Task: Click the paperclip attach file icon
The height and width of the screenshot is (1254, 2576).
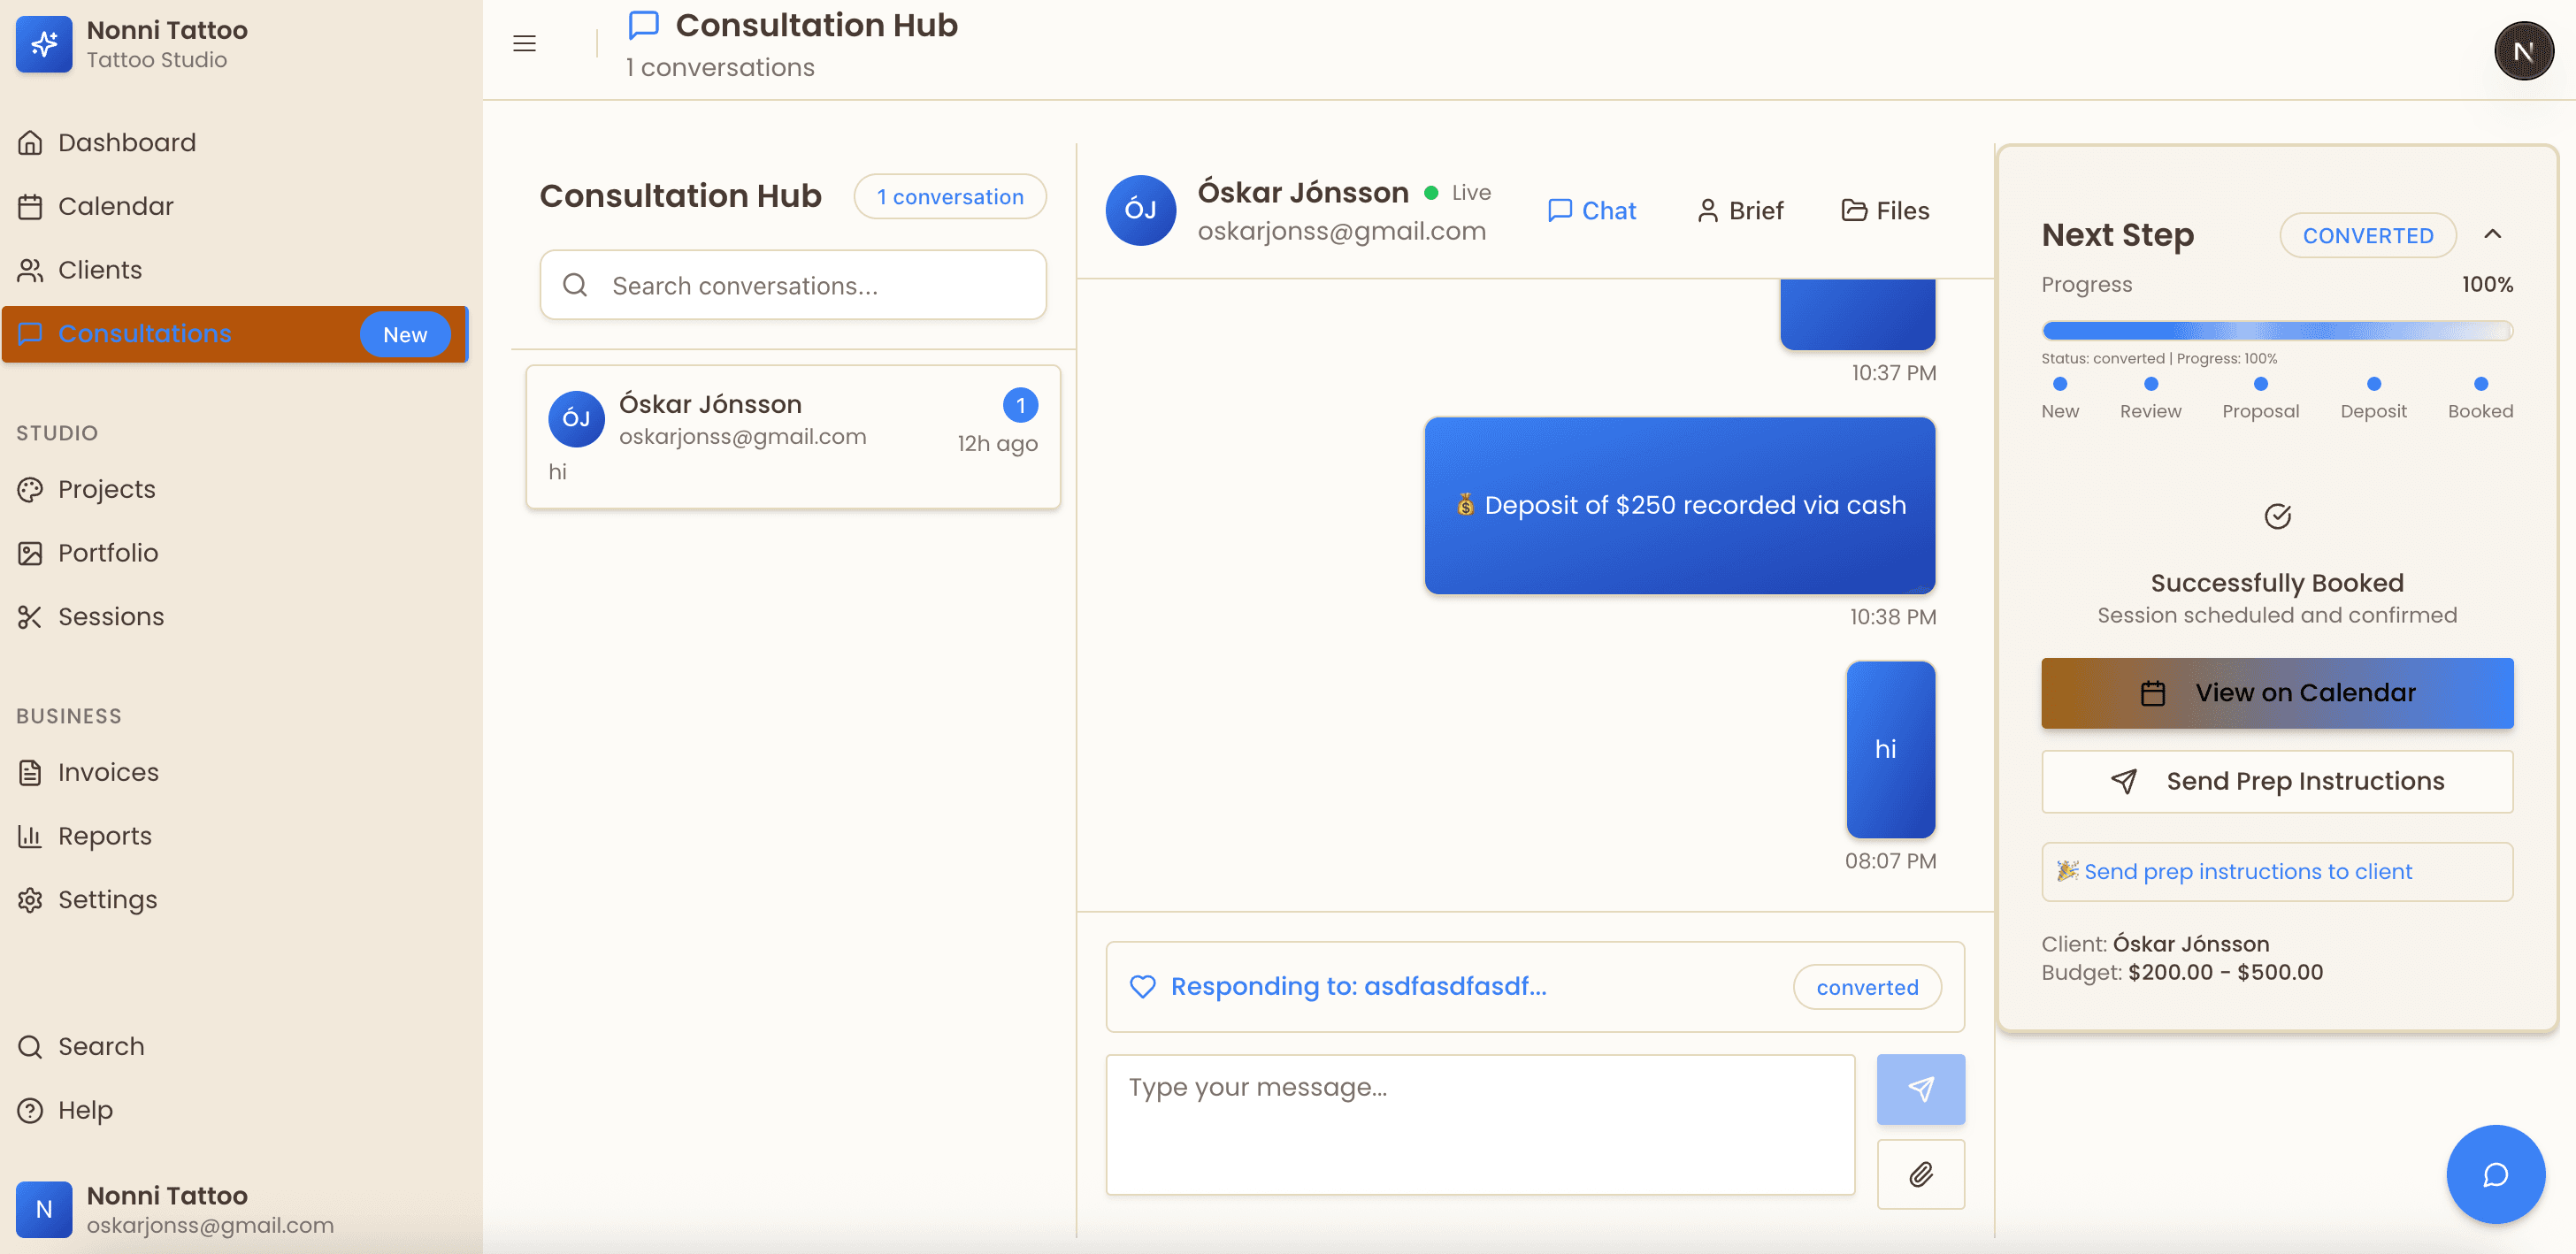Action: point(1920,1174)
